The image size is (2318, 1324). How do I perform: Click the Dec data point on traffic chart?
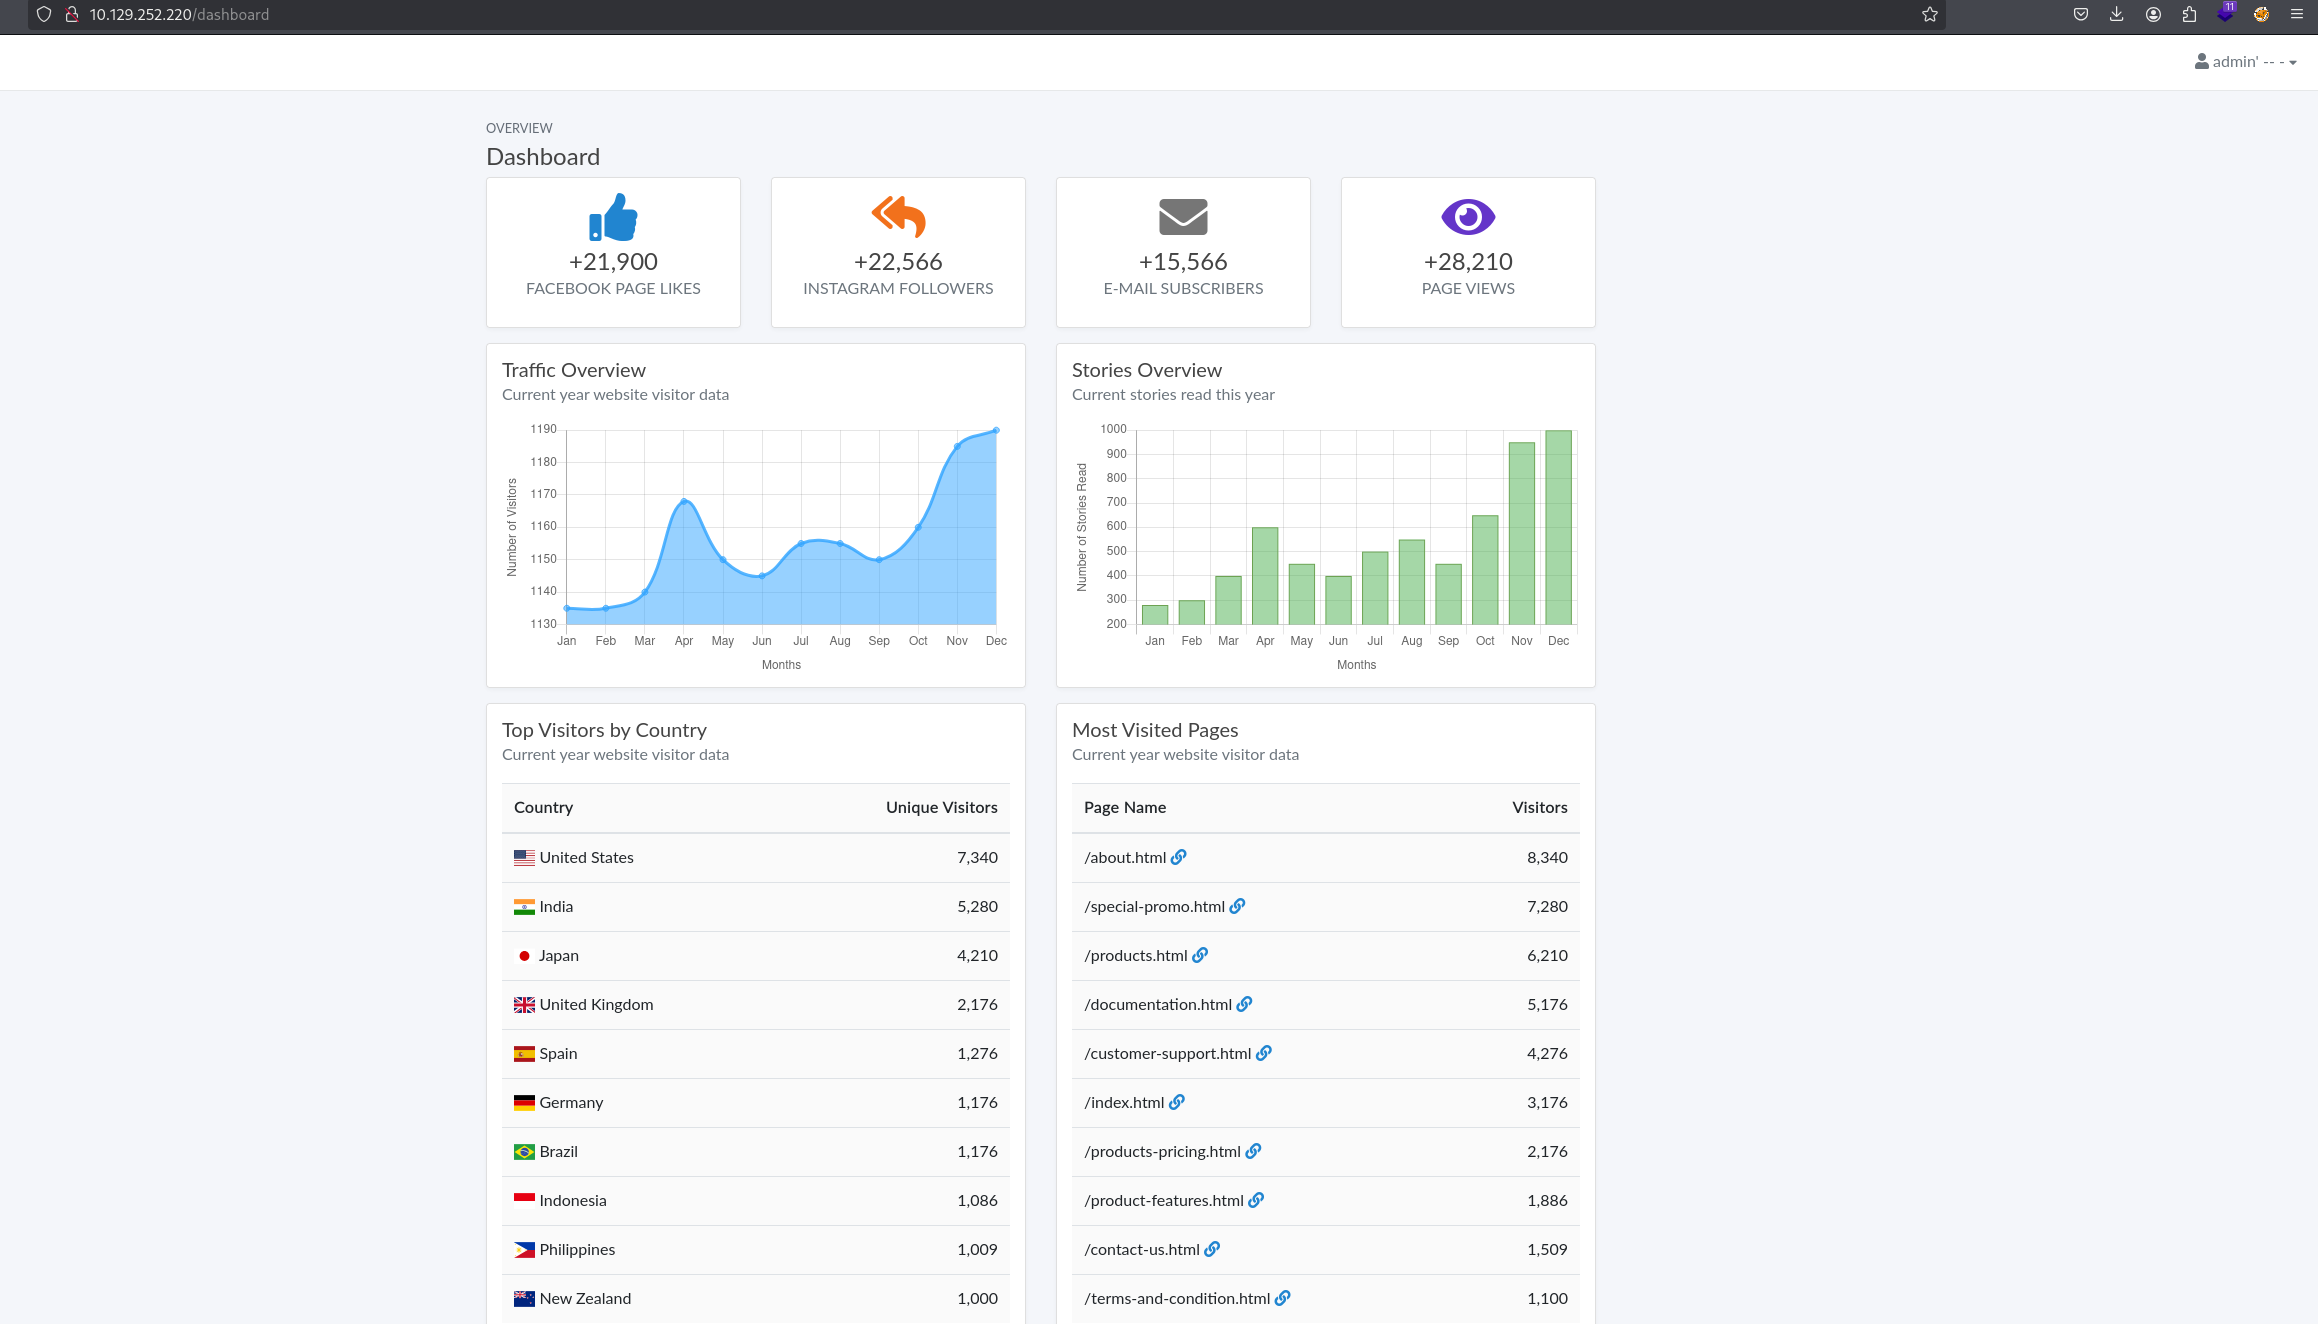(x=996, y=430)
